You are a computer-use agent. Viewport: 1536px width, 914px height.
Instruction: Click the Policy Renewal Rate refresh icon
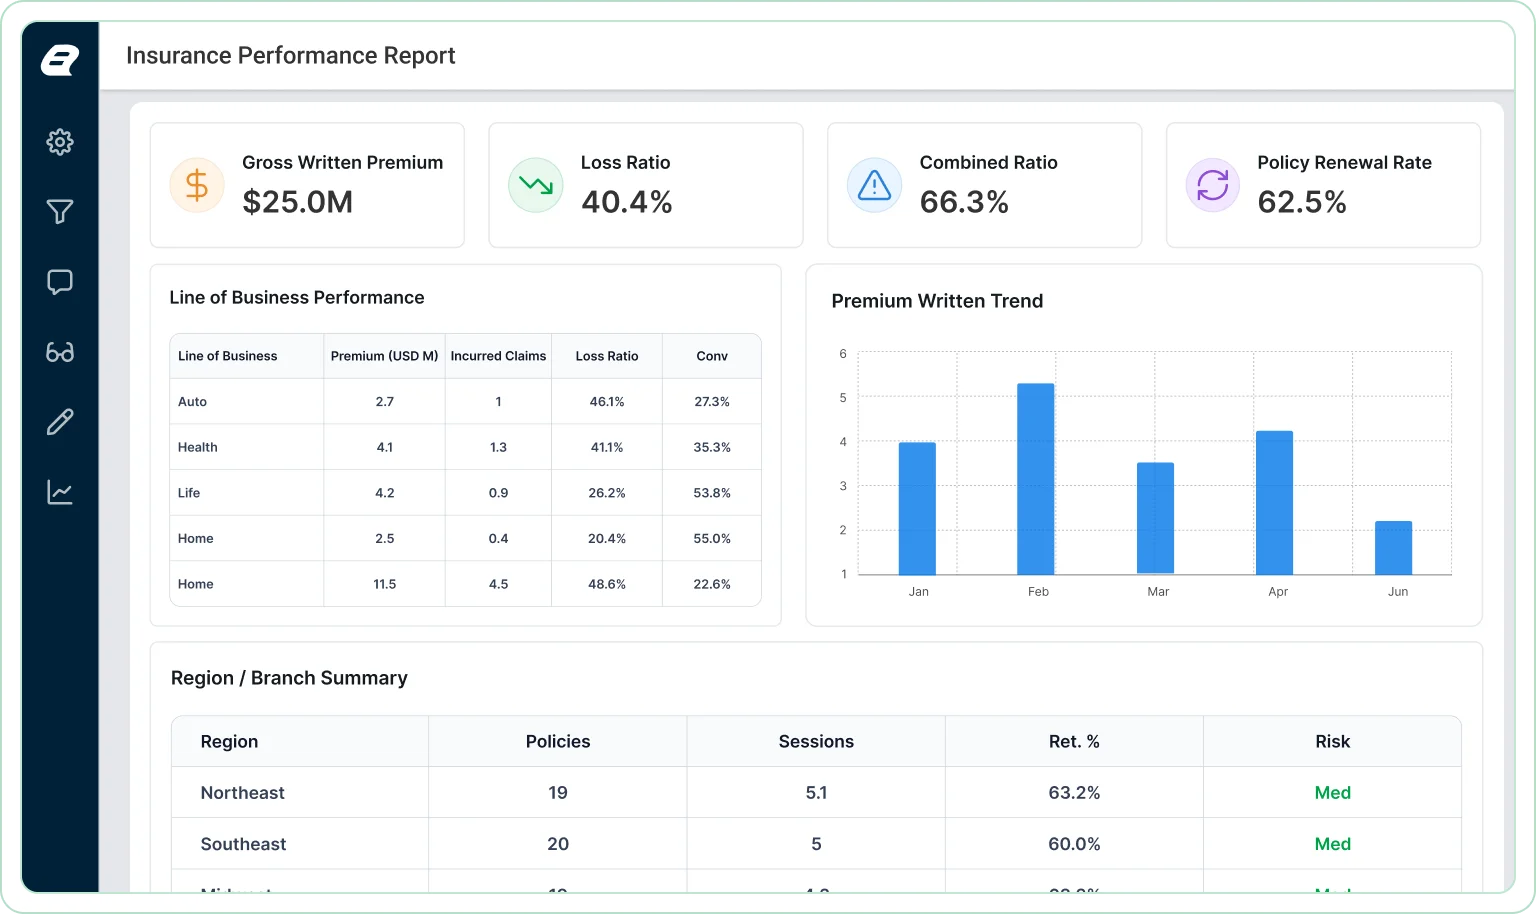[1213, 185]
